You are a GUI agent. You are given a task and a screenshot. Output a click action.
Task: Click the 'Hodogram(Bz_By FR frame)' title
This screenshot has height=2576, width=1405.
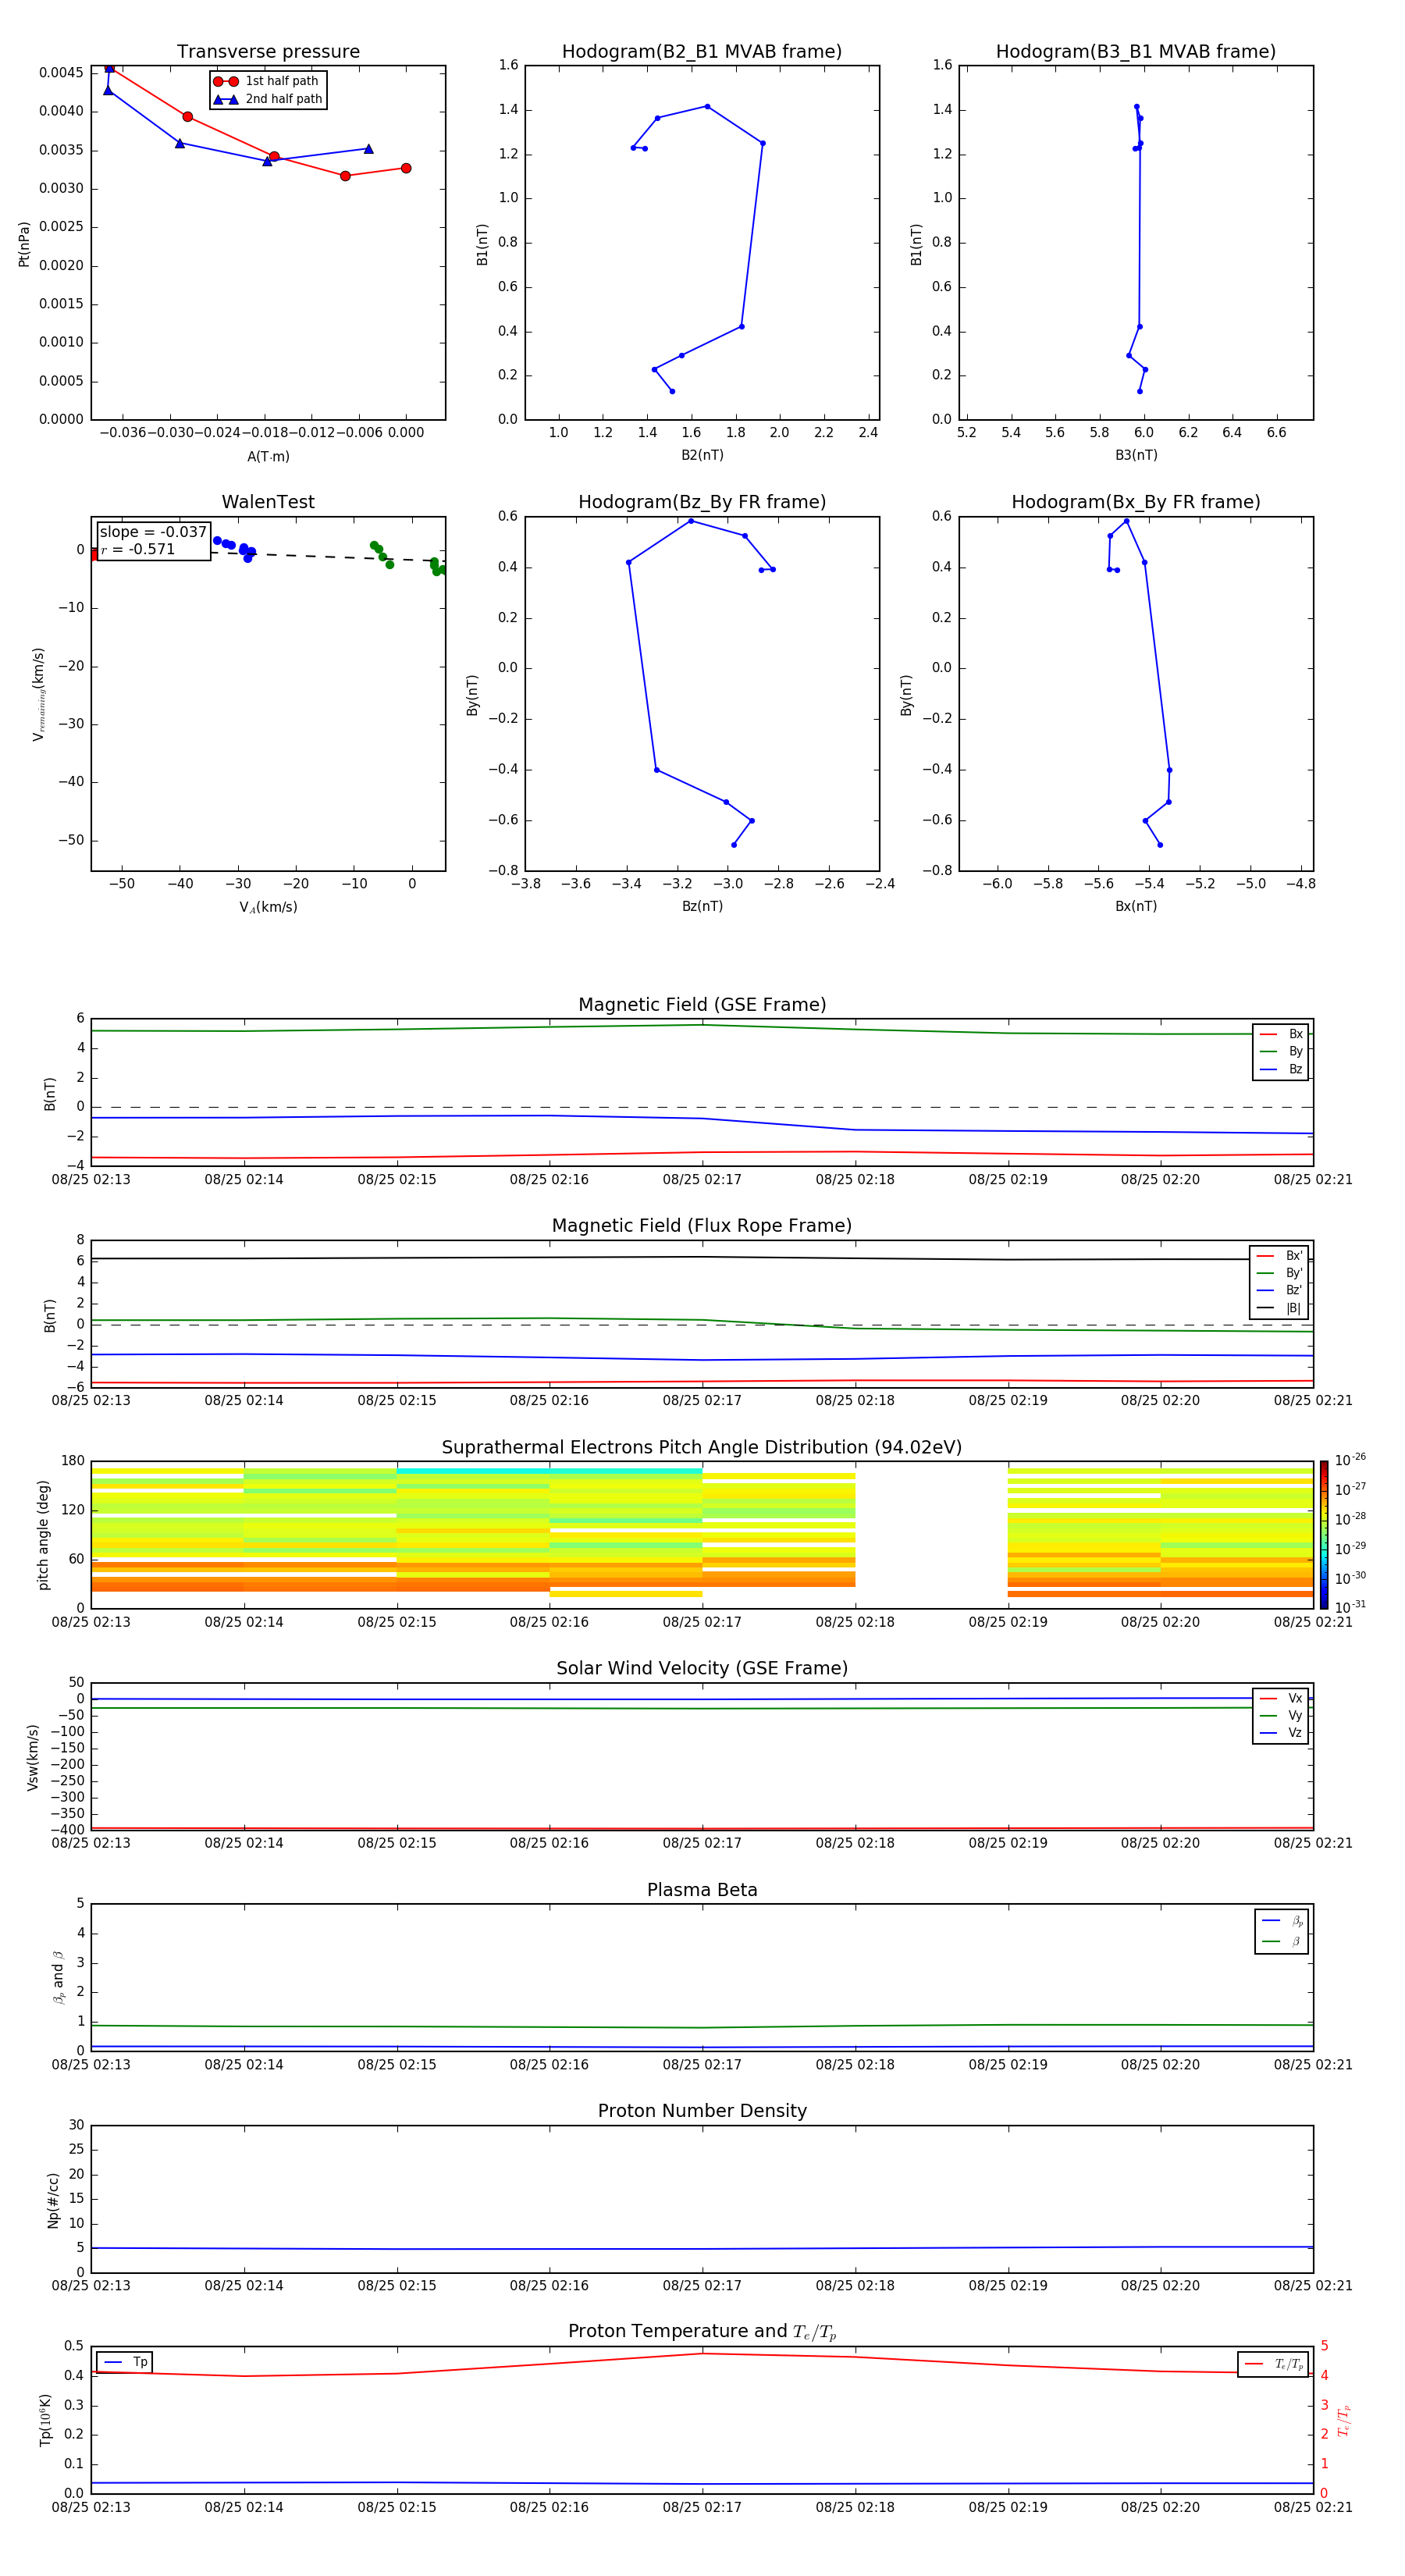tap(702, 502)
